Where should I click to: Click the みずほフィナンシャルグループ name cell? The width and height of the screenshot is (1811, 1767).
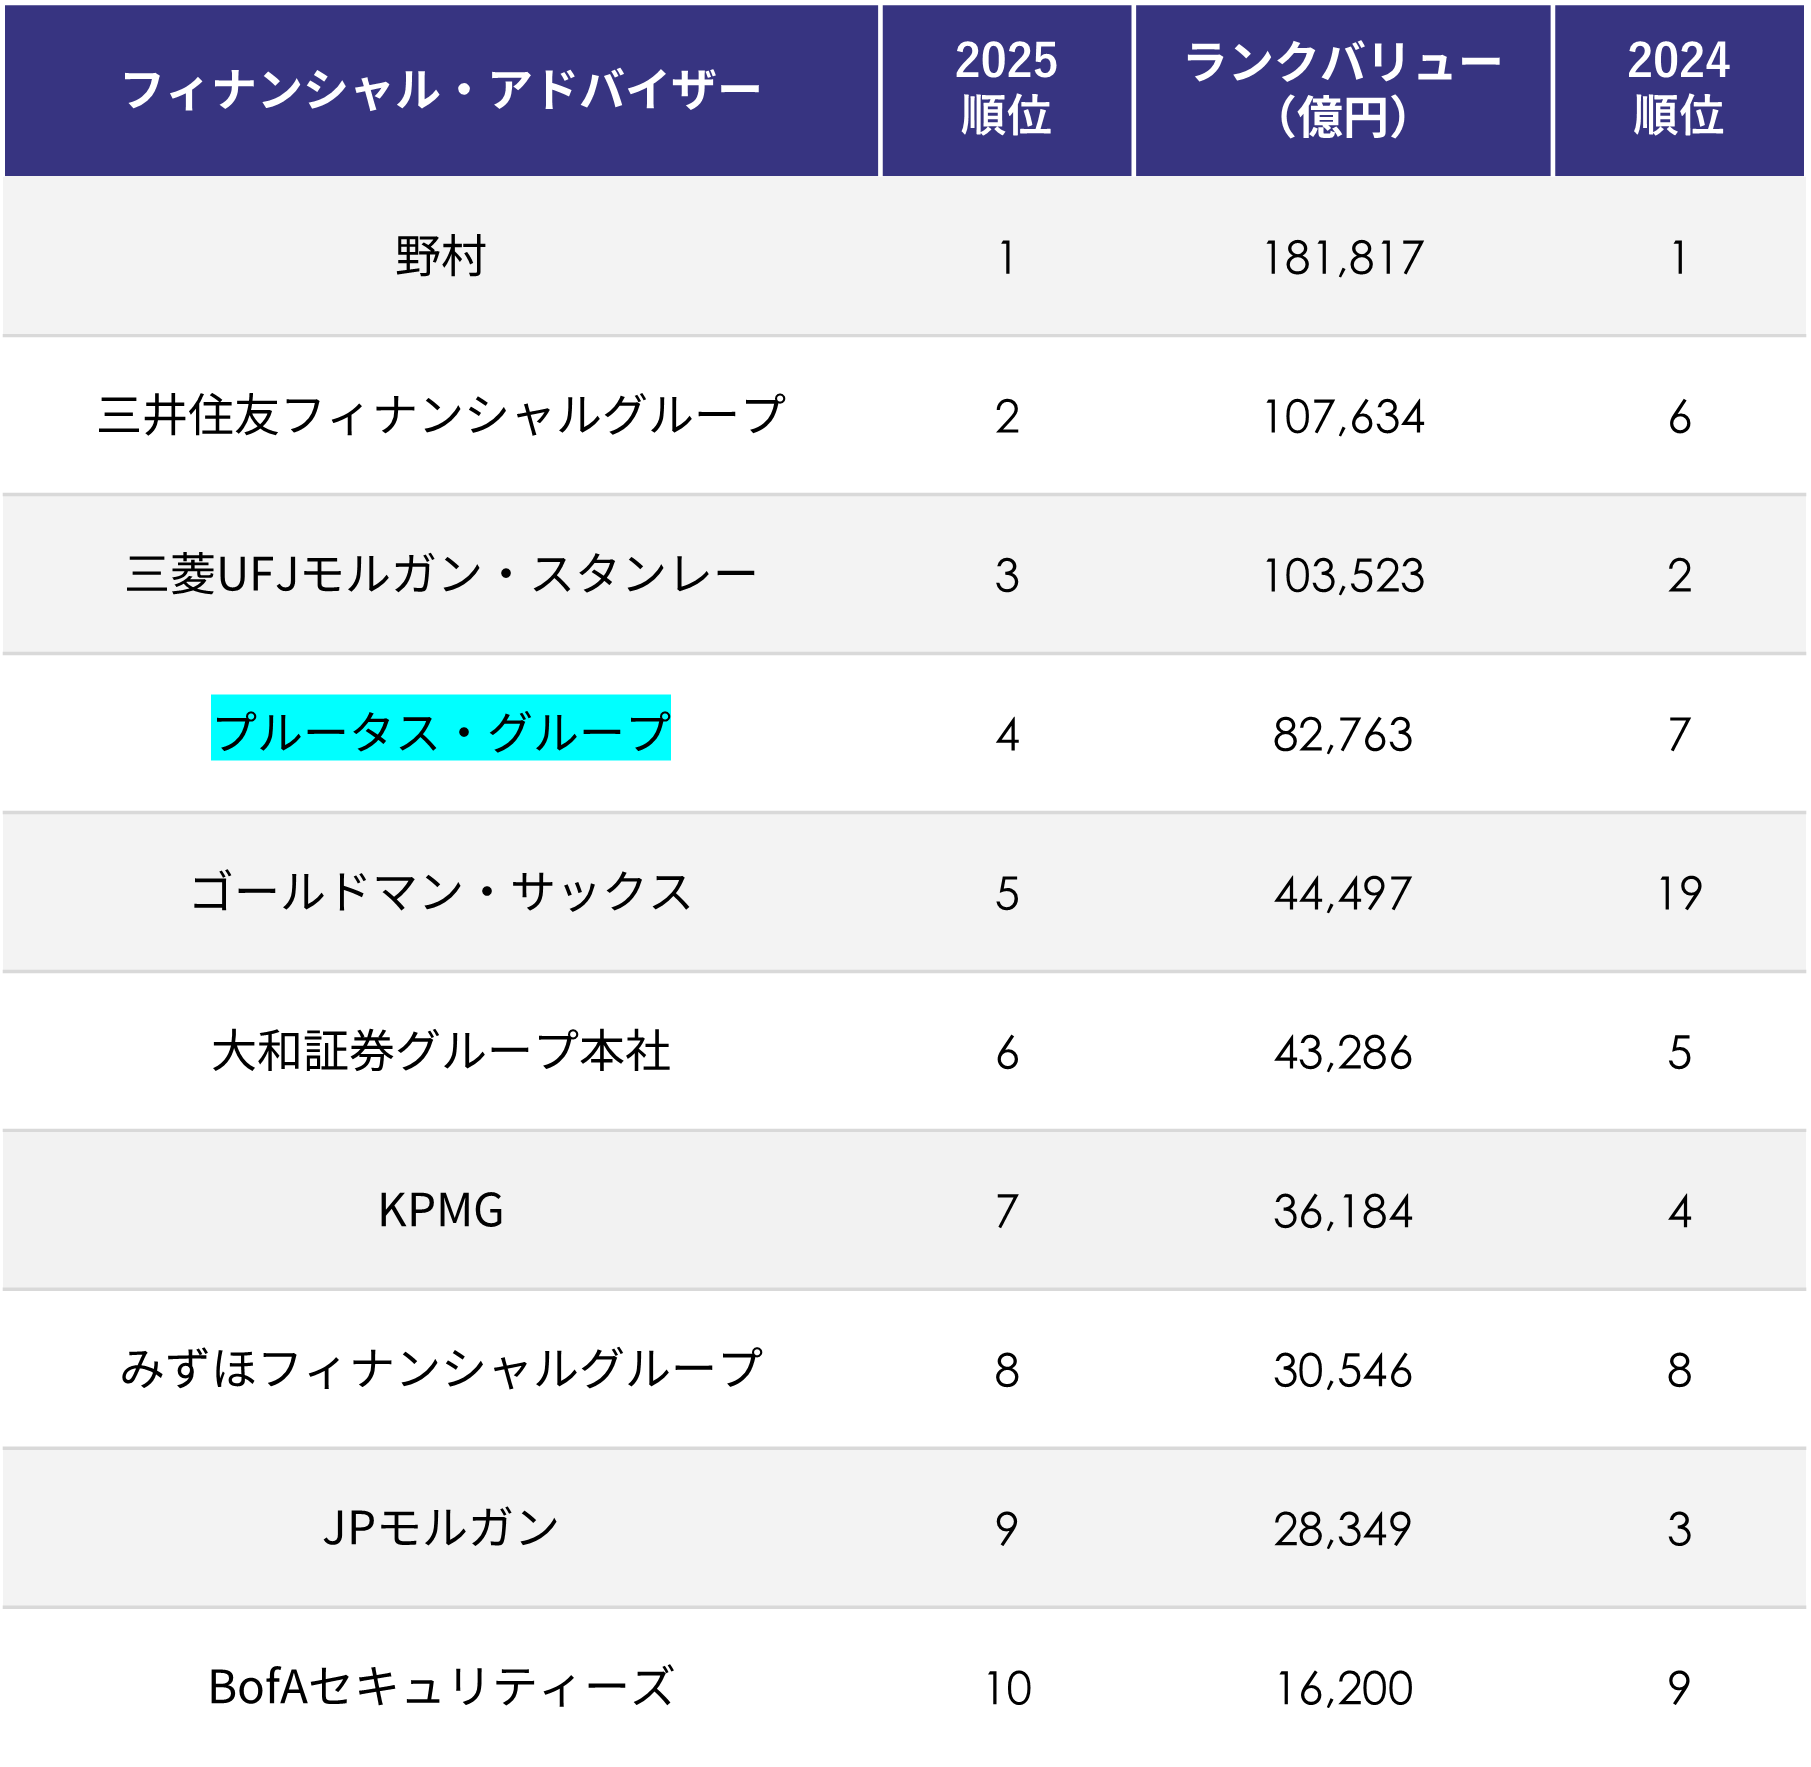click(x=441, y=1369)
